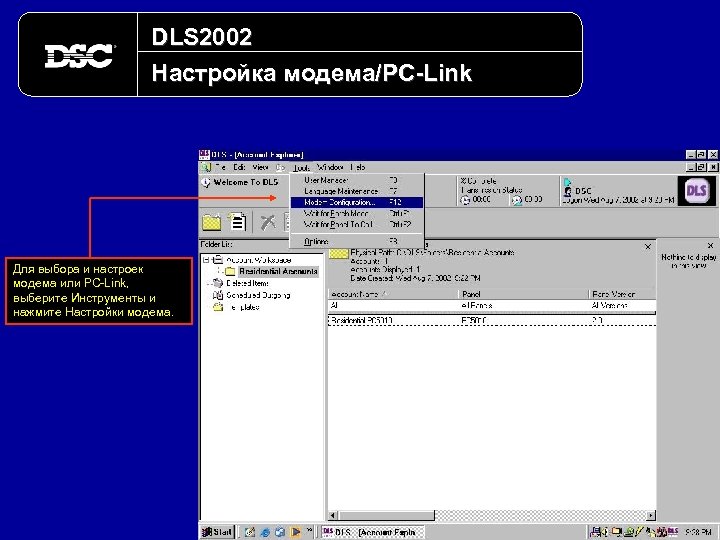Click the yellow New Folder toolbar icon

click(212, 223)
